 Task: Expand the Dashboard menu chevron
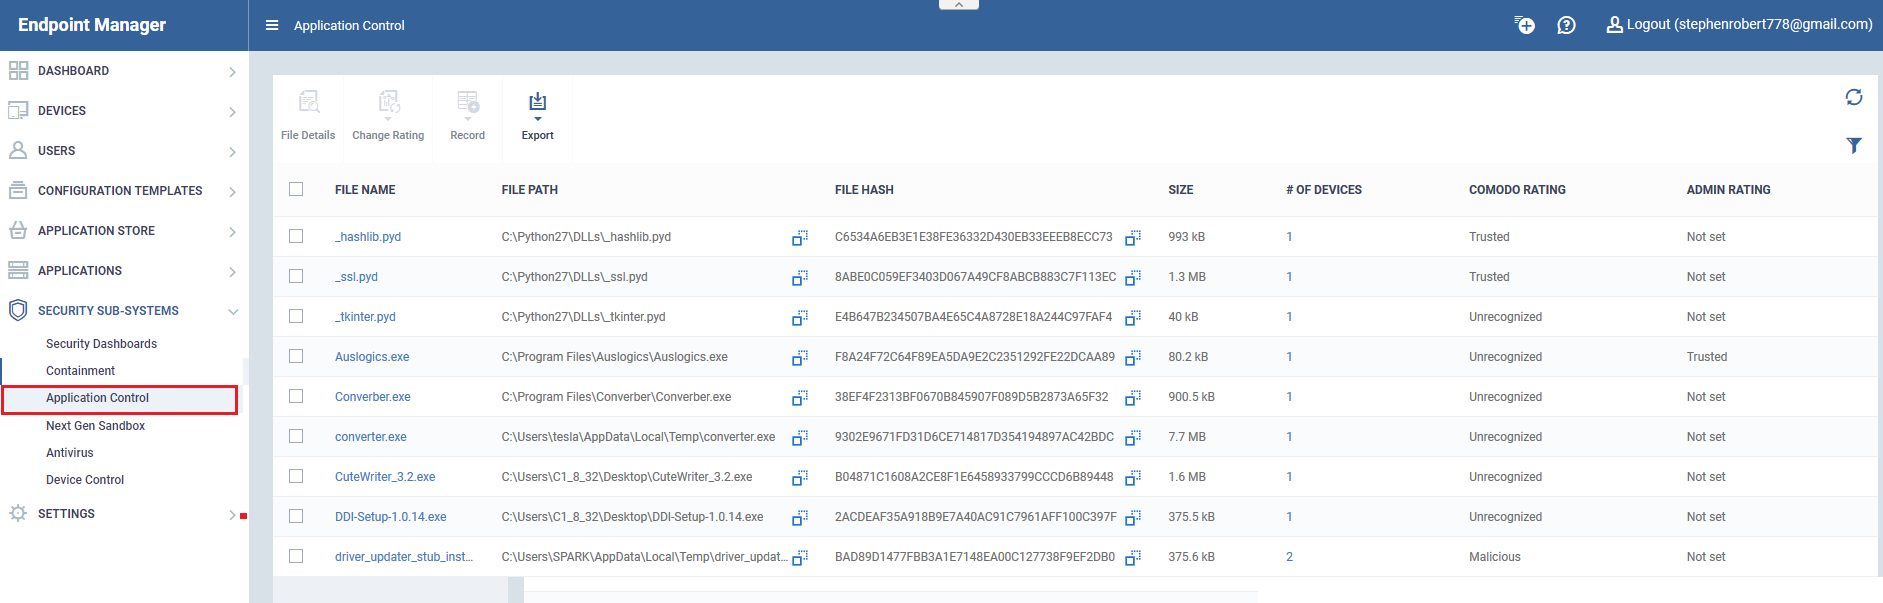[232, 72]
